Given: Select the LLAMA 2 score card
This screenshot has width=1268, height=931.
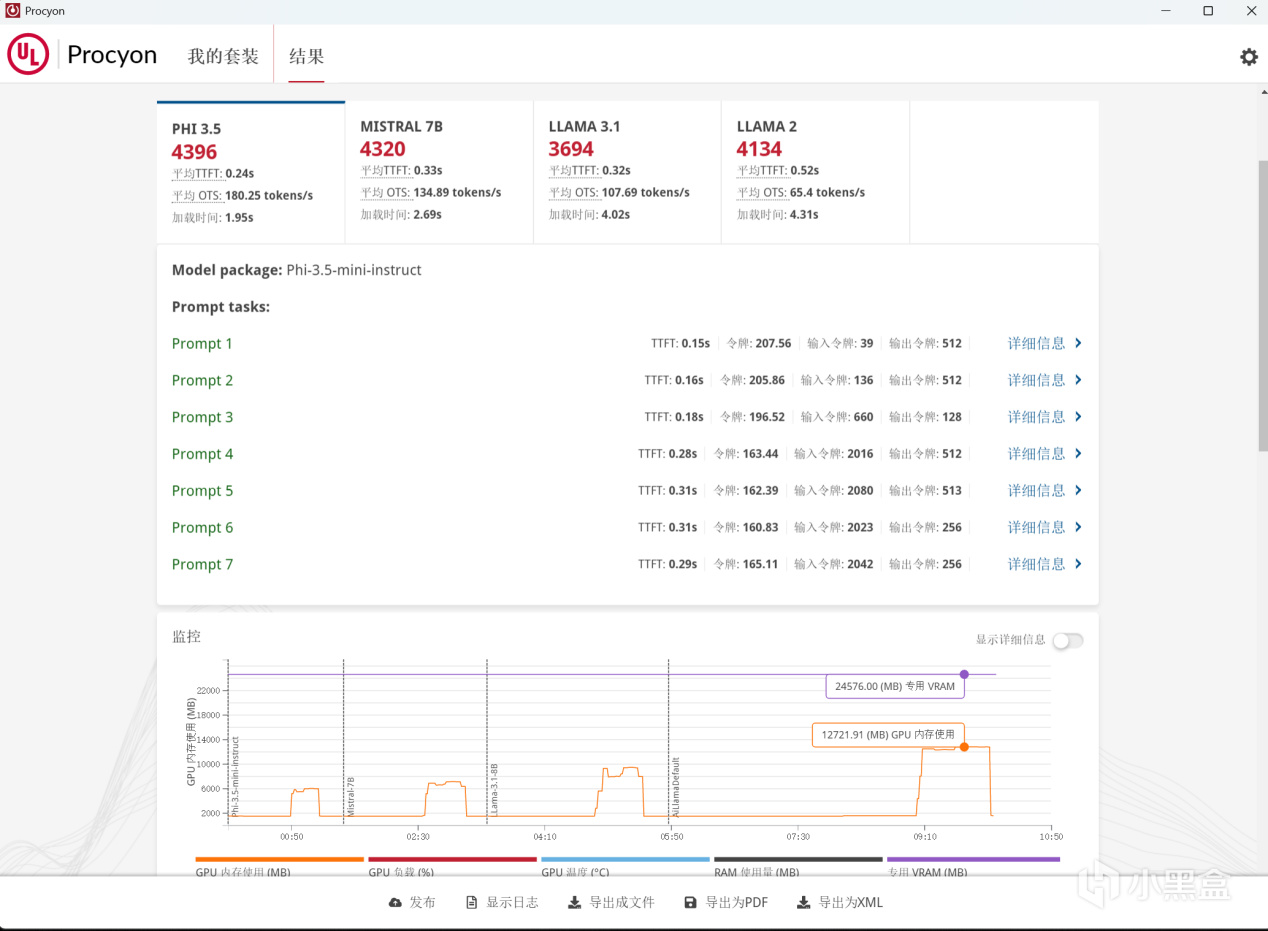Looking at the screenshot, I should (x=815, y=172).
